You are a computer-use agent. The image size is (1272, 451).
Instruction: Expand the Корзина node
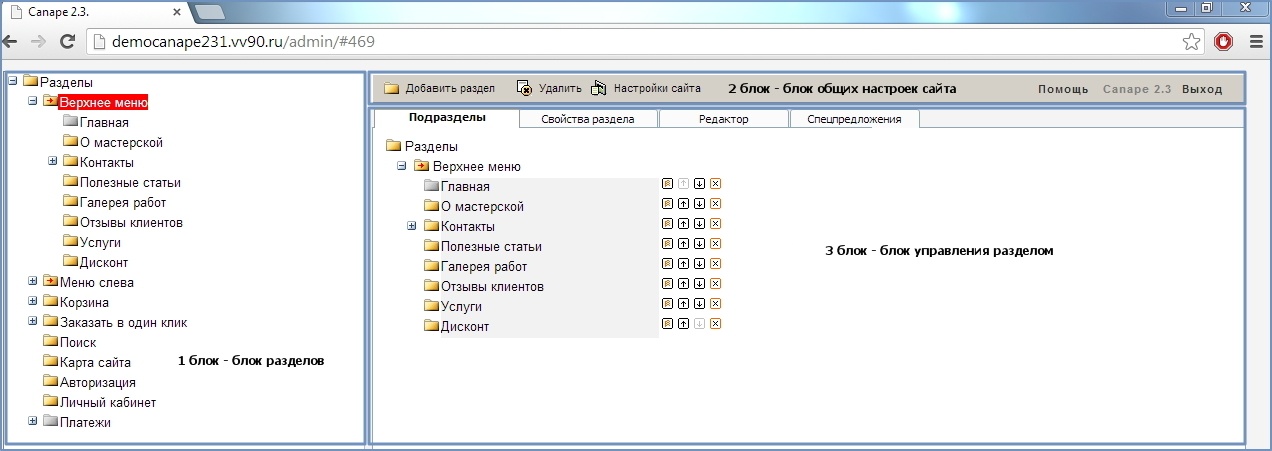click(33, 301)
